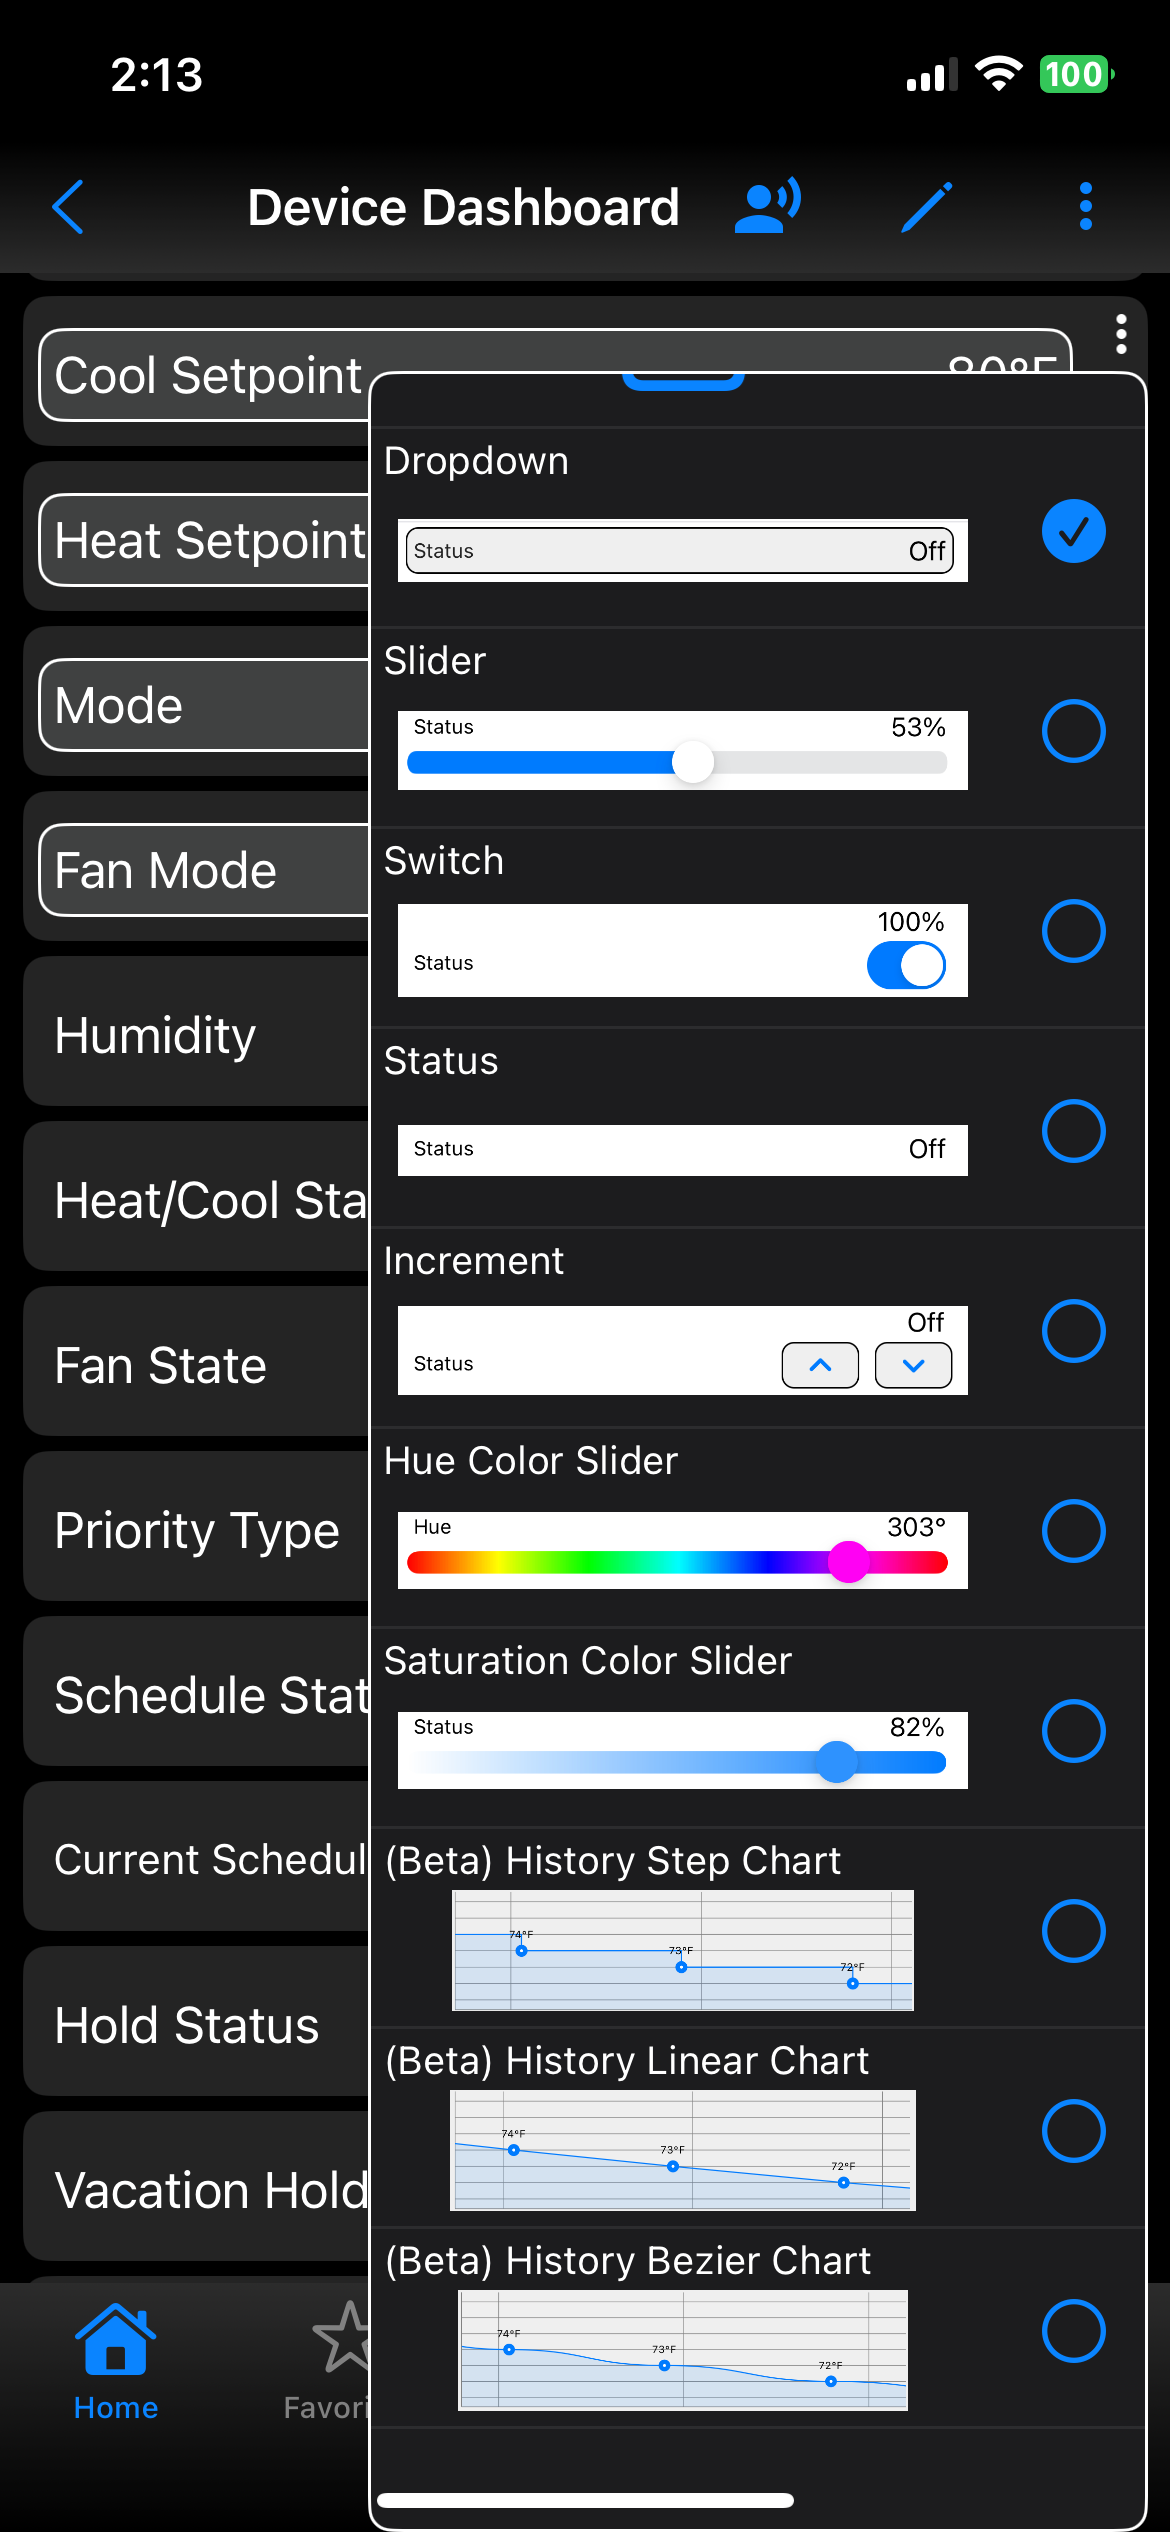This screenshot has height=2532, width=1170.
Task: Choose the Hue Color Slider radio option
Action: (x=1073, y=1531)
